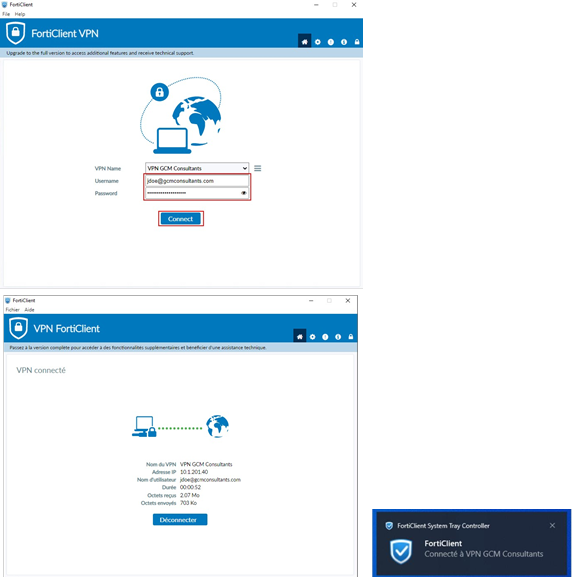Click the lock icon in the top FortiClient VPN header

[x=357, y=42]
